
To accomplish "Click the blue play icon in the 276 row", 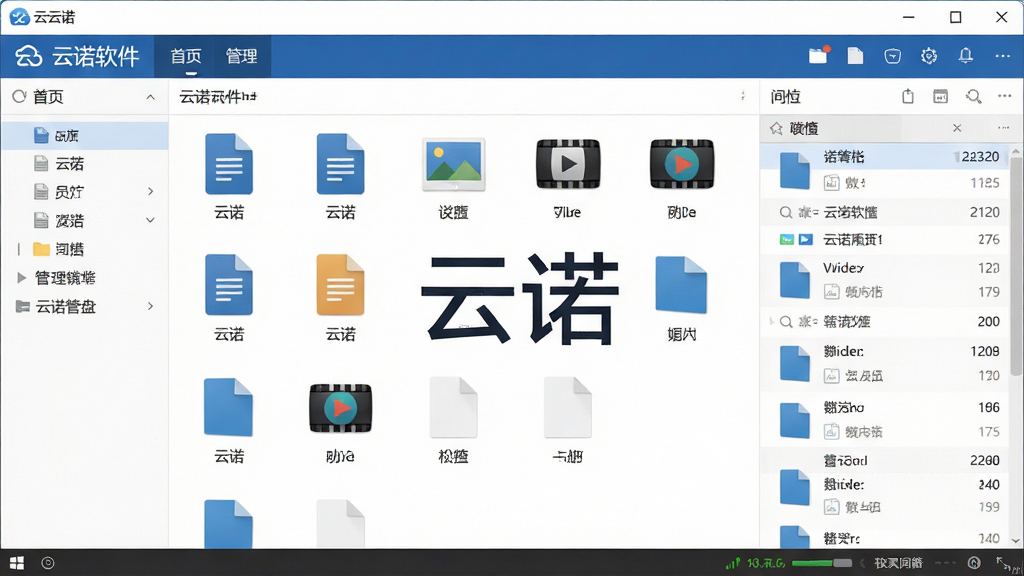I will (806, 240).
